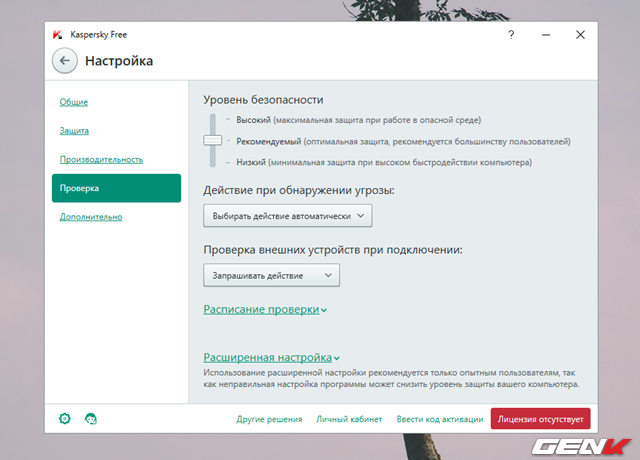
Task: Minimize the Kaspersky Free window
Action: coord(545,34)
